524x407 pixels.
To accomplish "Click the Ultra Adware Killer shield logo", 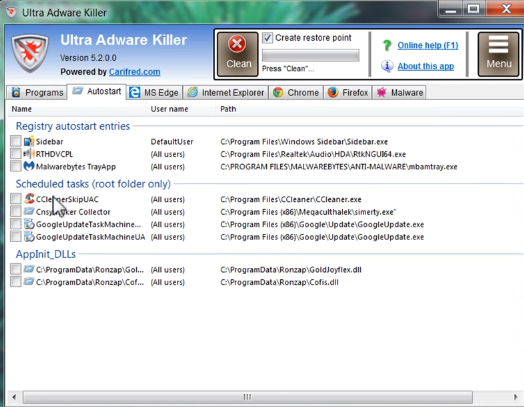I will (30, 53).
